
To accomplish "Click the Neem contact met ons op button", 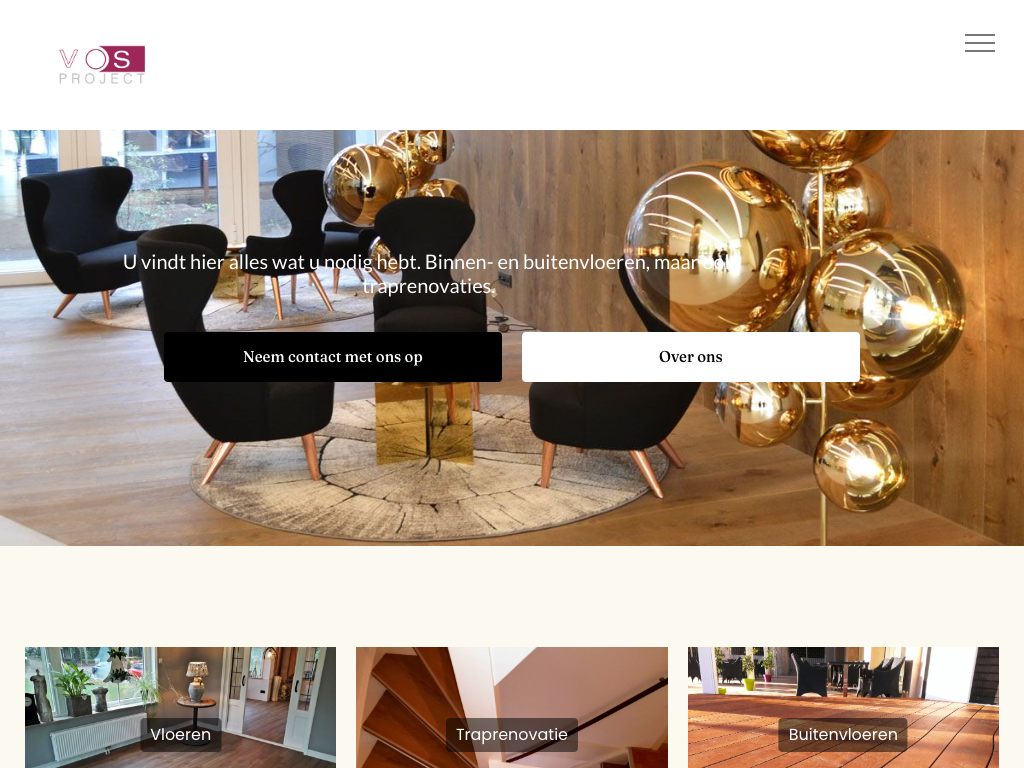I will pos(333,357).
